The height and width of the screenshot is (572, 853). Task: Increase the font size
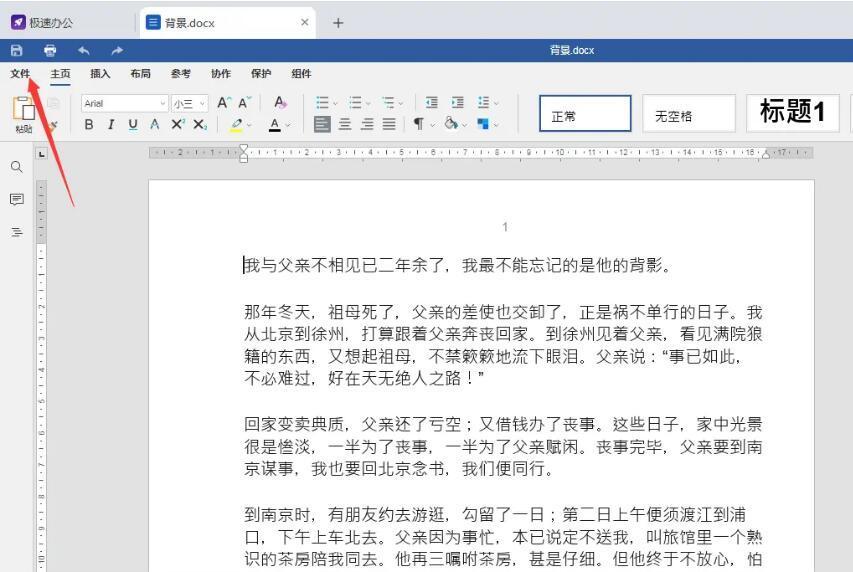pos(224,103)
